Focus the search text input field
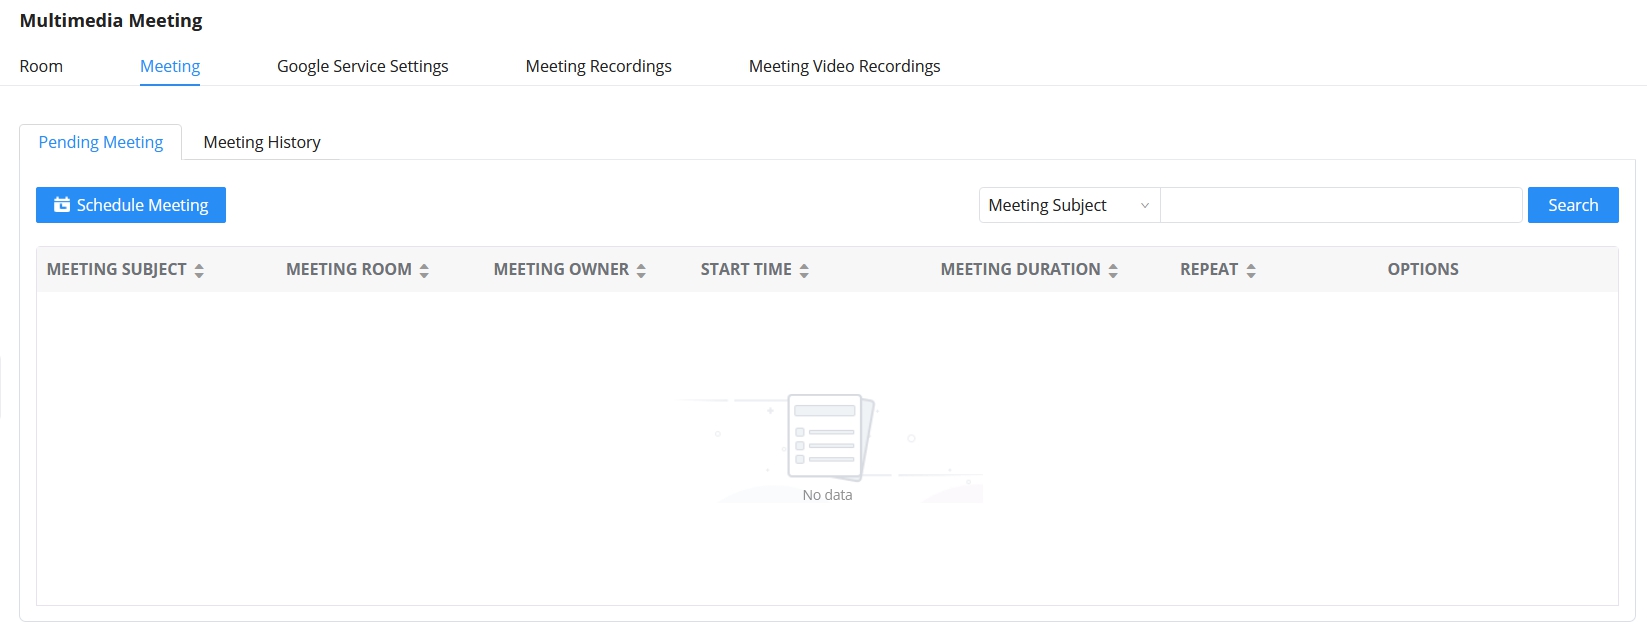This screenshot has height=636, width=1647. pos(1340,205)
